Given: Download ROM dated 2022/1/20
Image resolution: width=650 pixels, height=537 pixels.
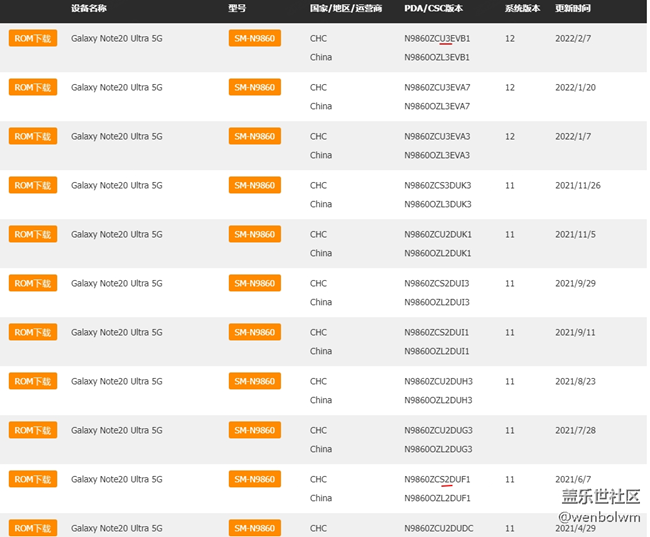Looking at the screenshot, I should (x=33, y=87).
